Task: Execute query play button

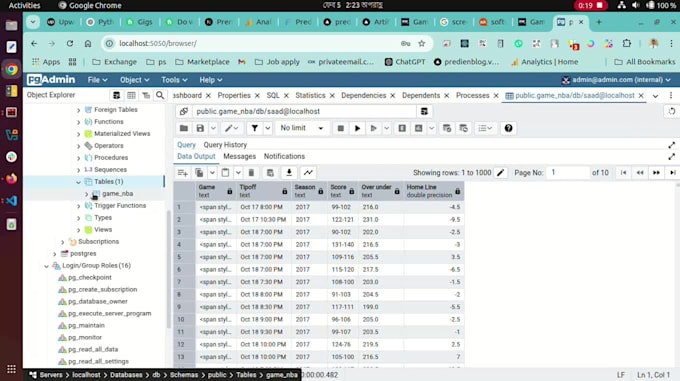Action: 357,128
